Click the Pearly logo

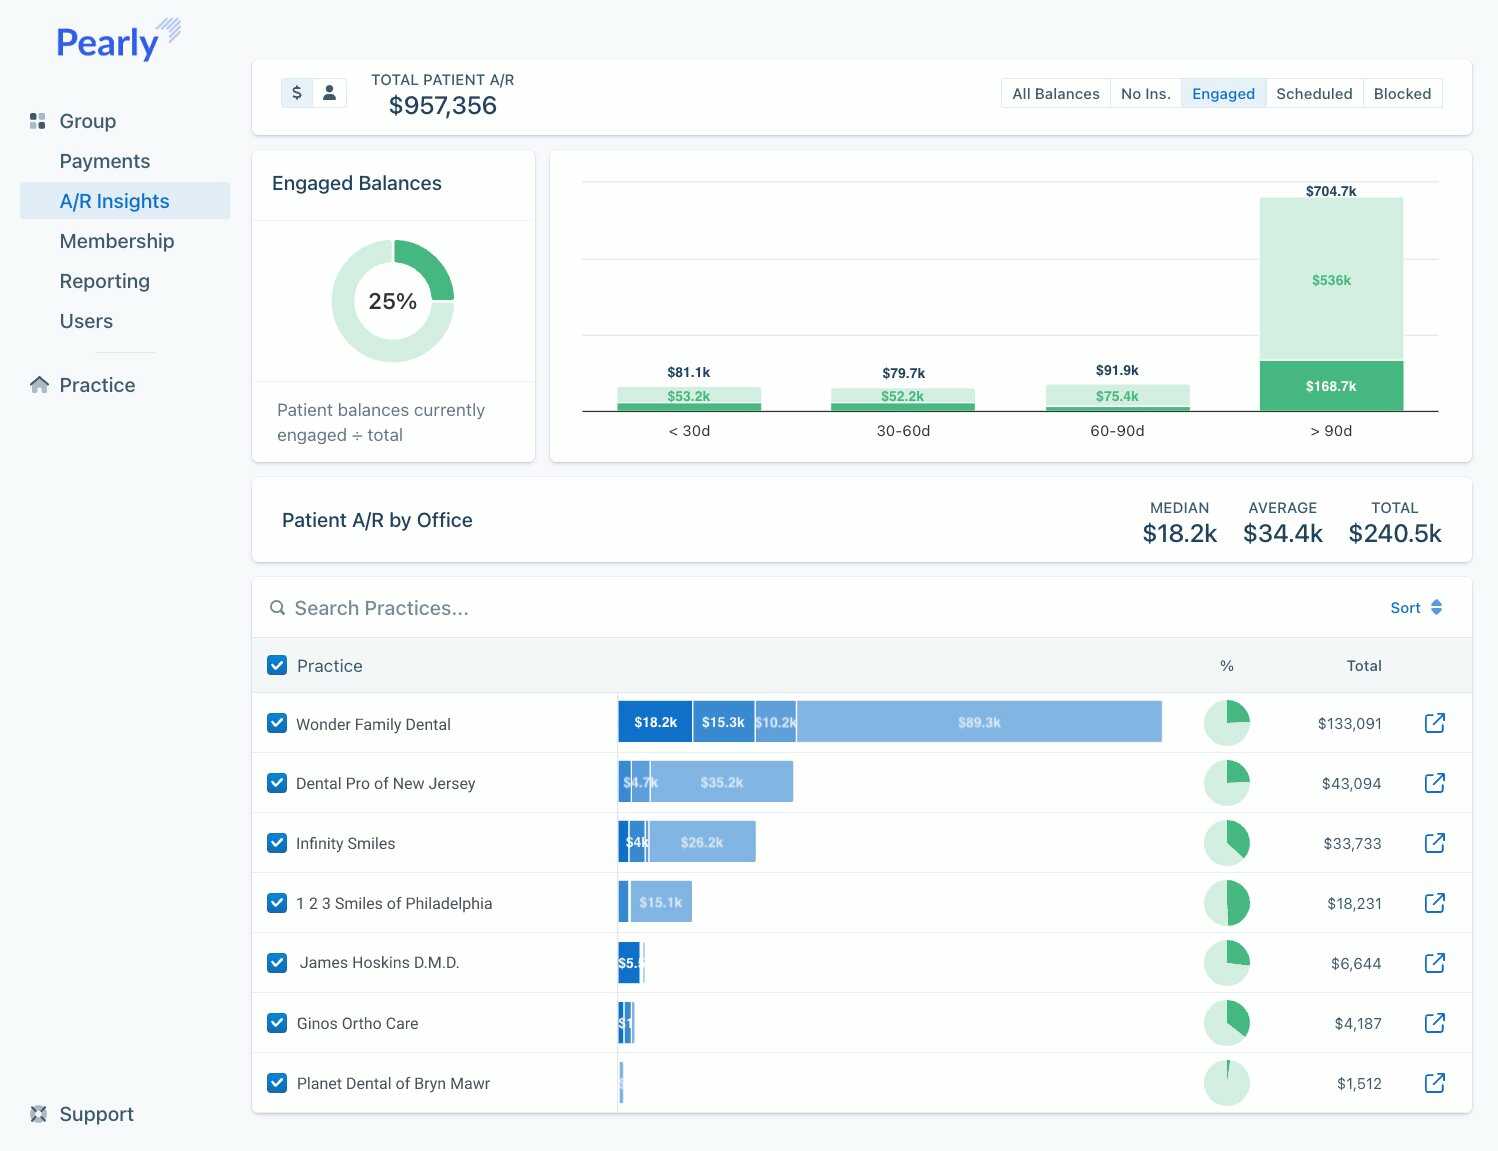click(117, 42)
